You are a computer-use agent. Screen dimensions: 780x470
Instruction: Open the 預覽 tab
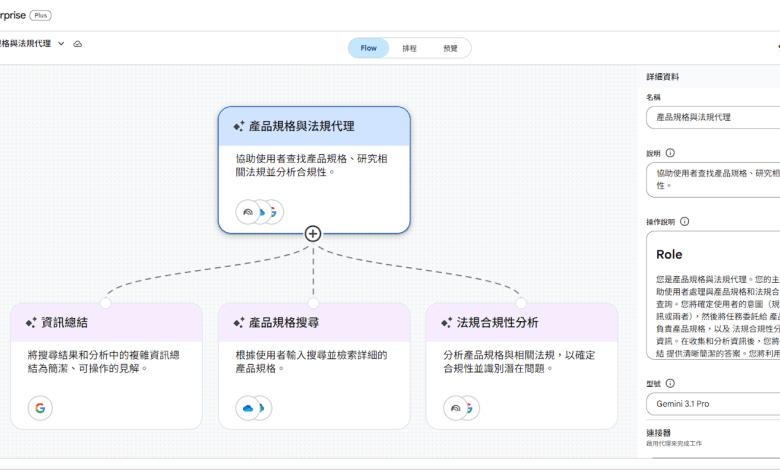point(450,48)
